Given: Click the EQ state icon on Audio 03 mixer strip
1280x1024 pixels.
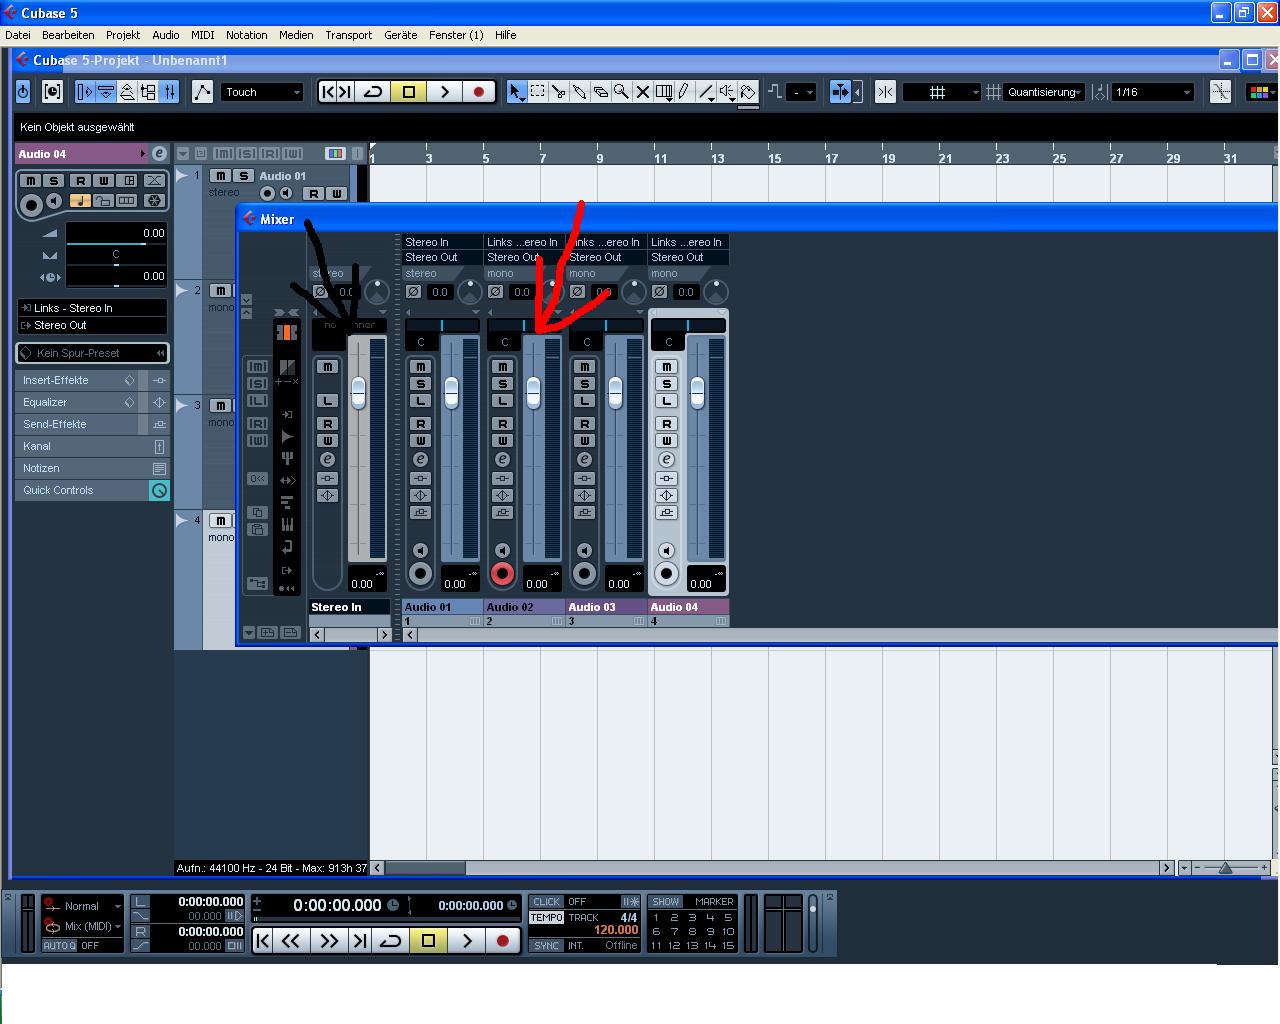Looking at the screenshot, I should (585, 496).
